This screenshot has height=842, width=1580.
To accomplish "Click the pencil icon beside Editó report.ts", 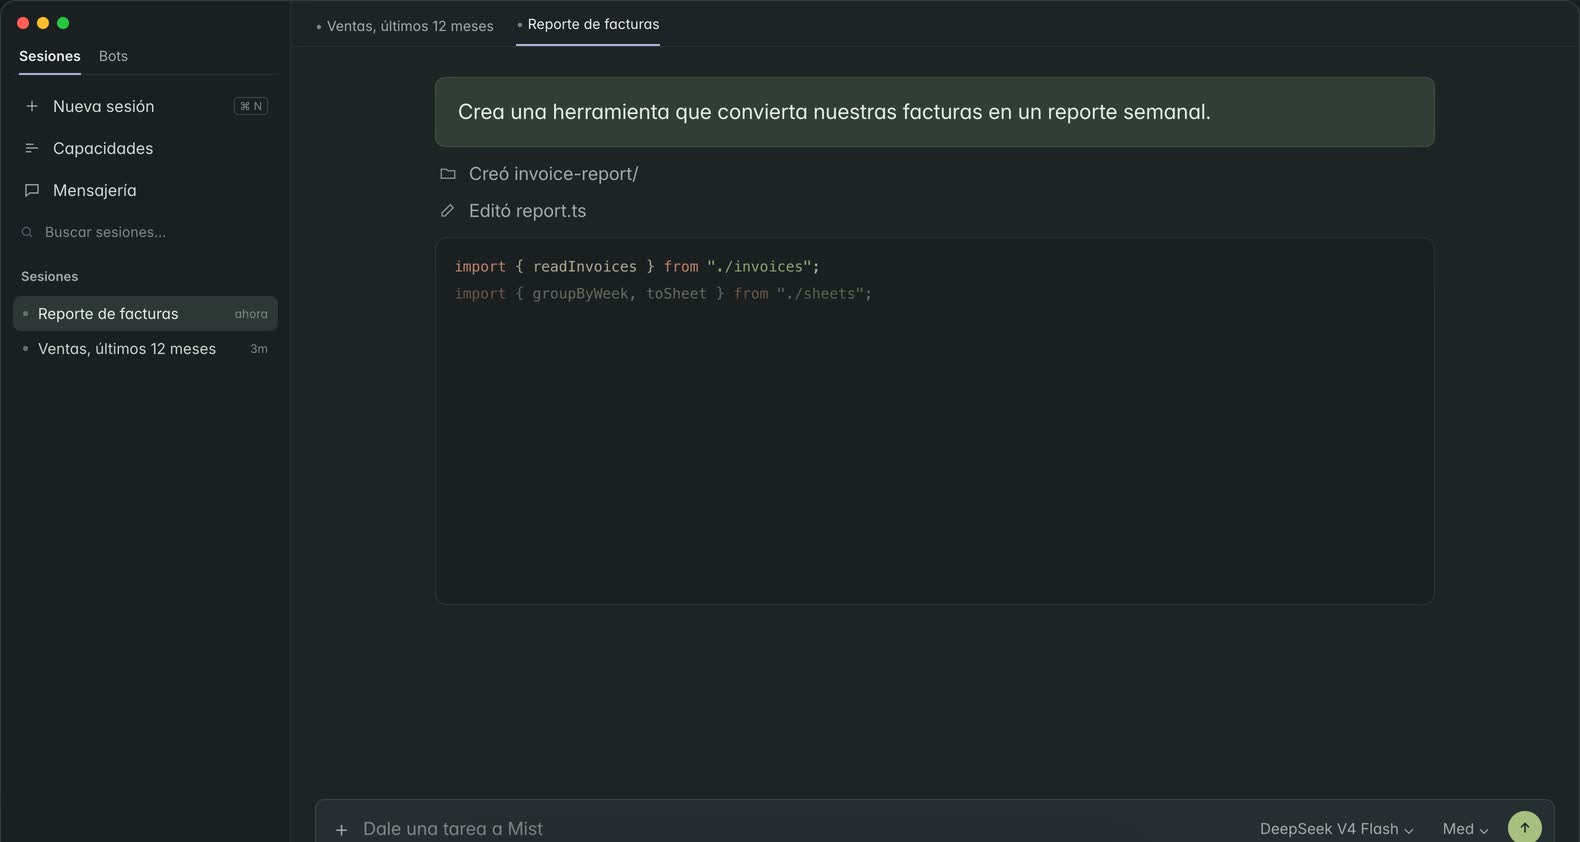I will (x=448, y=211).
